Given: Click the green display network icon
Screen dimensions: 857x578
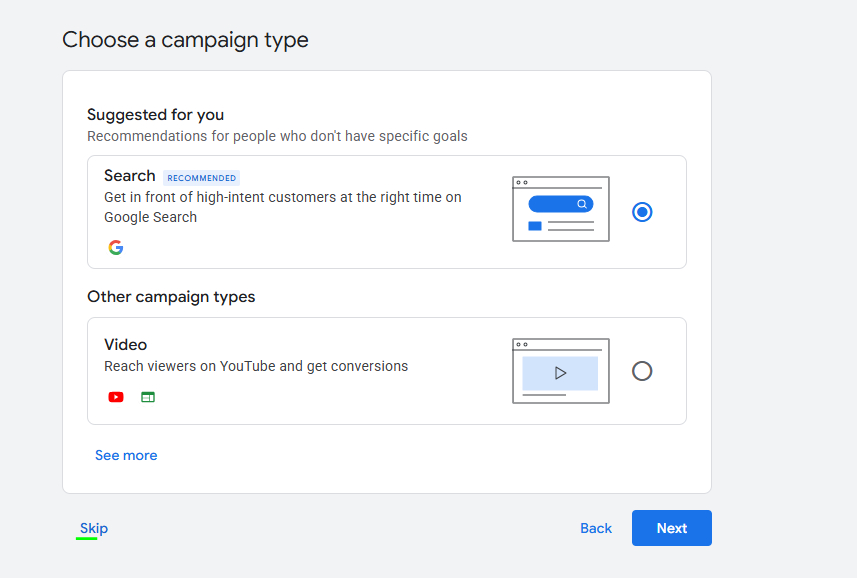Looking at the screenshot, I should pyautogui.click(x=148, y=397).
